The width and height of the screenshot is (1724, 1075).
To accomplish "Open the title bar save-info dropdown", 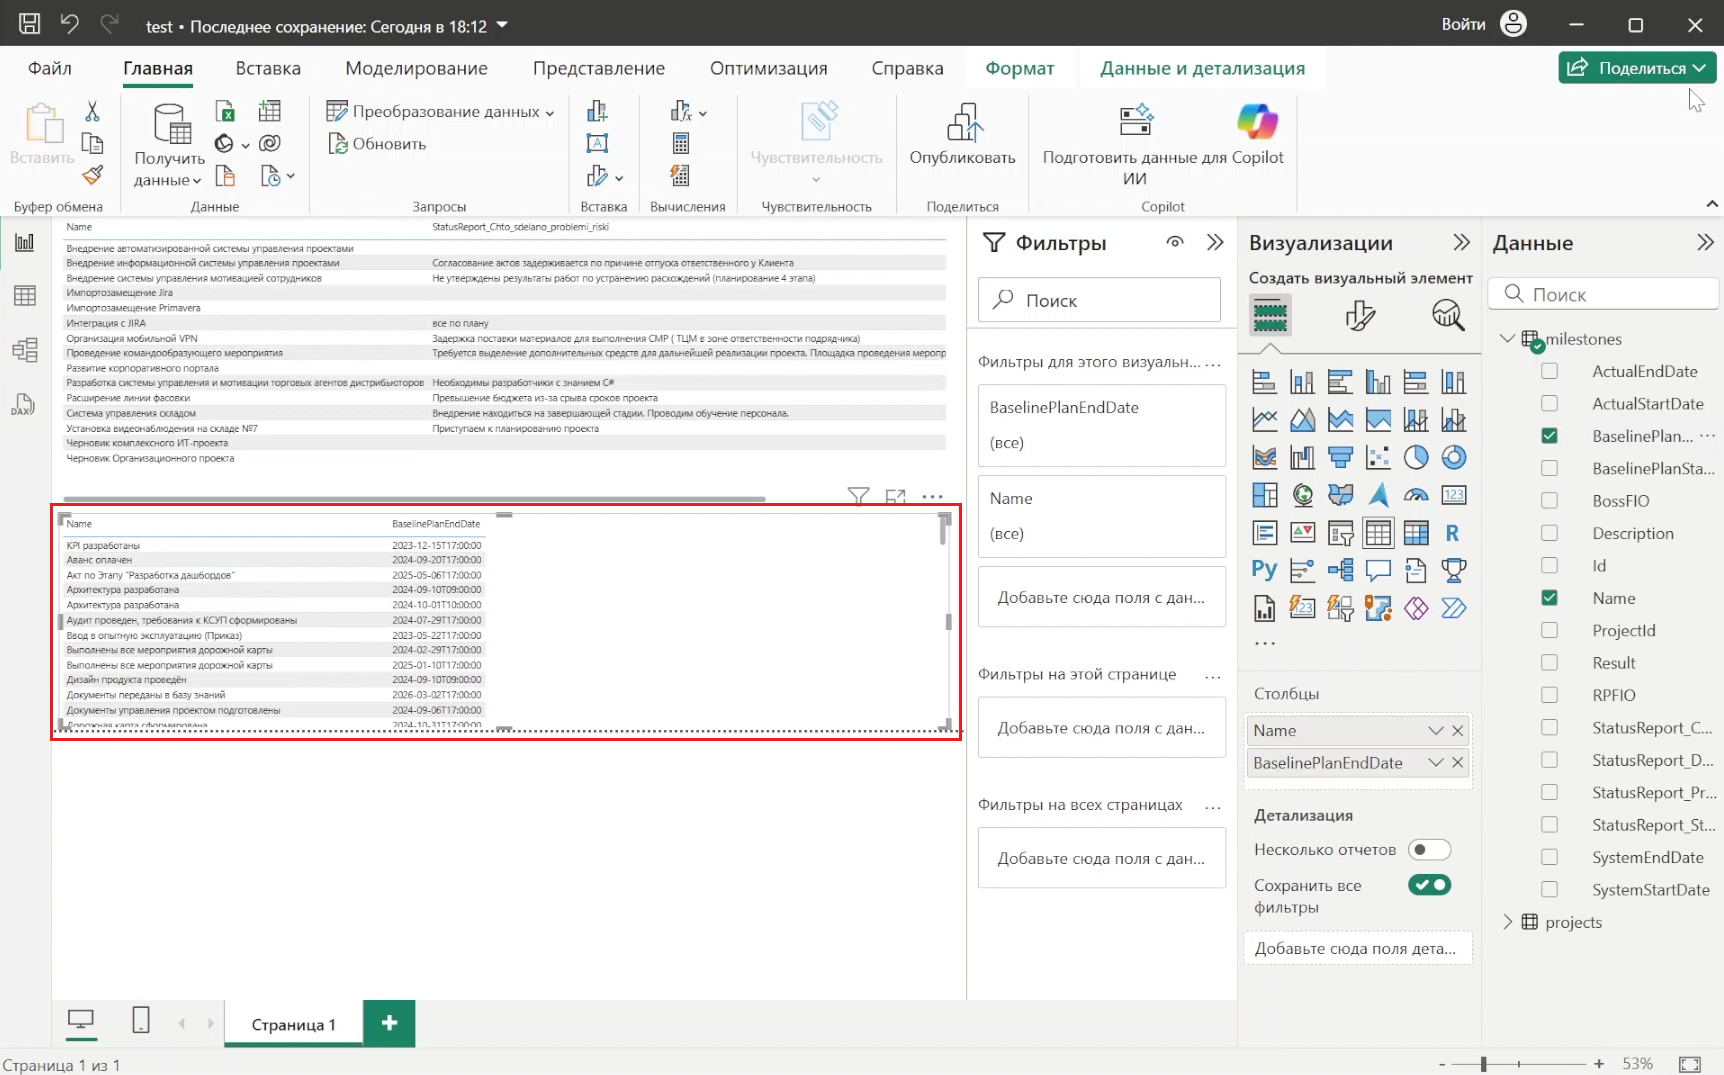I will pos(502,25).
